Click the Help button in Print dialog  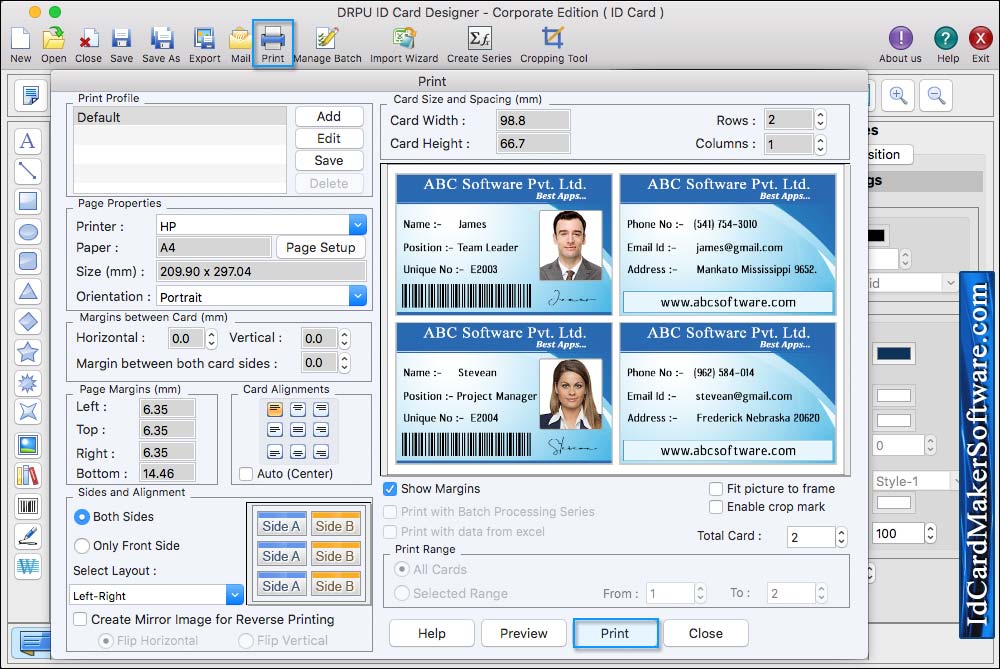(x=432, y=633)
